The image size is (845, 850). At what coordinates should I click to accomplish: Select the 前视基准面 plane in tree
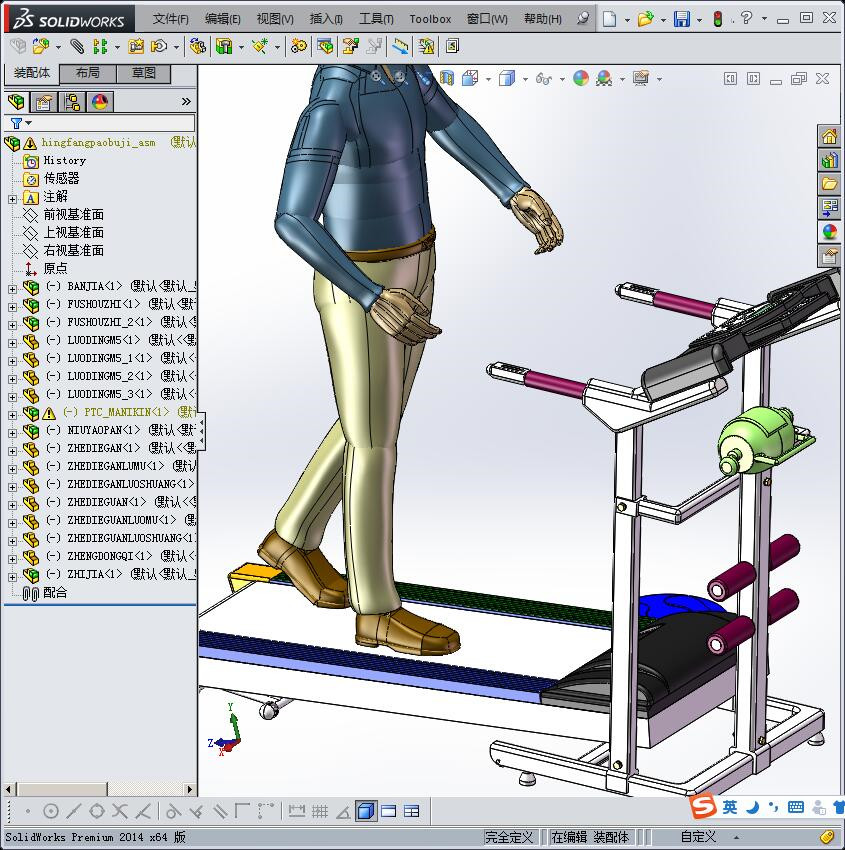tap(73, 215)
